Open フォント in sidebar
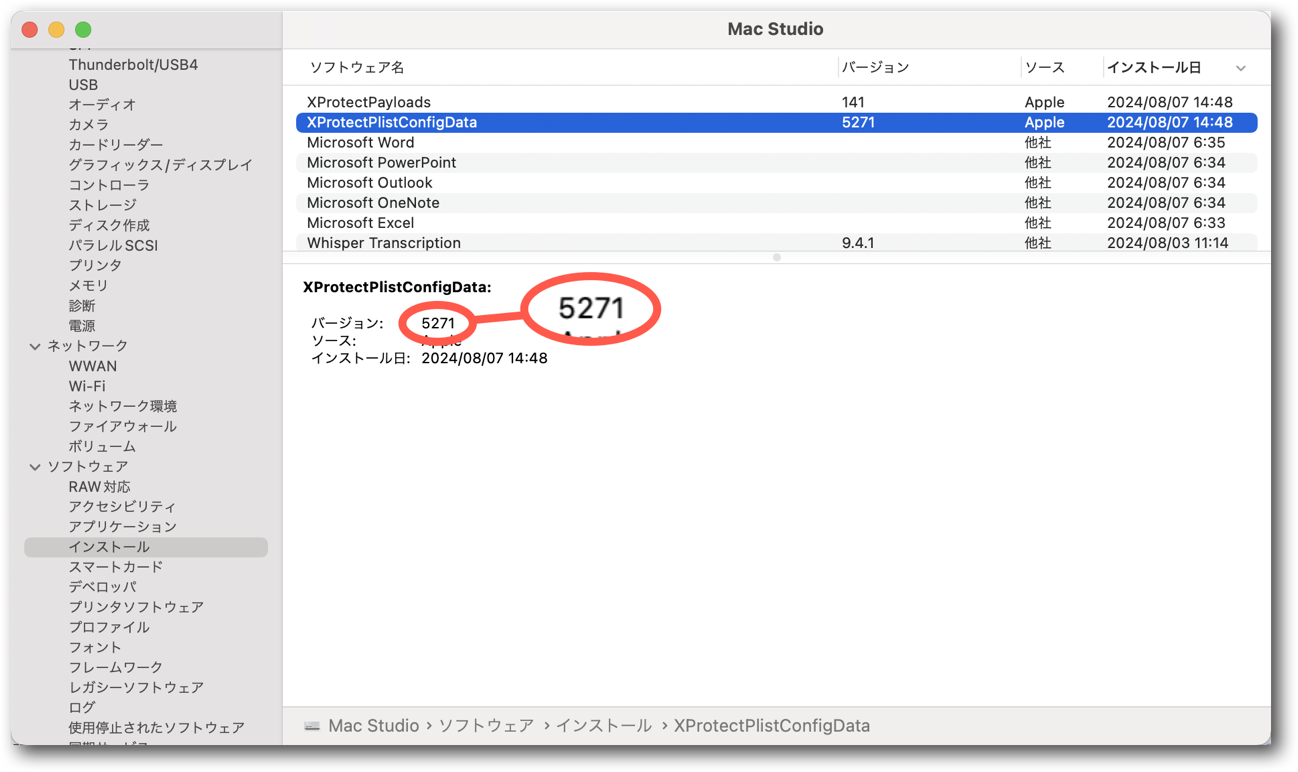The image size is (1298, 772). 95,647
